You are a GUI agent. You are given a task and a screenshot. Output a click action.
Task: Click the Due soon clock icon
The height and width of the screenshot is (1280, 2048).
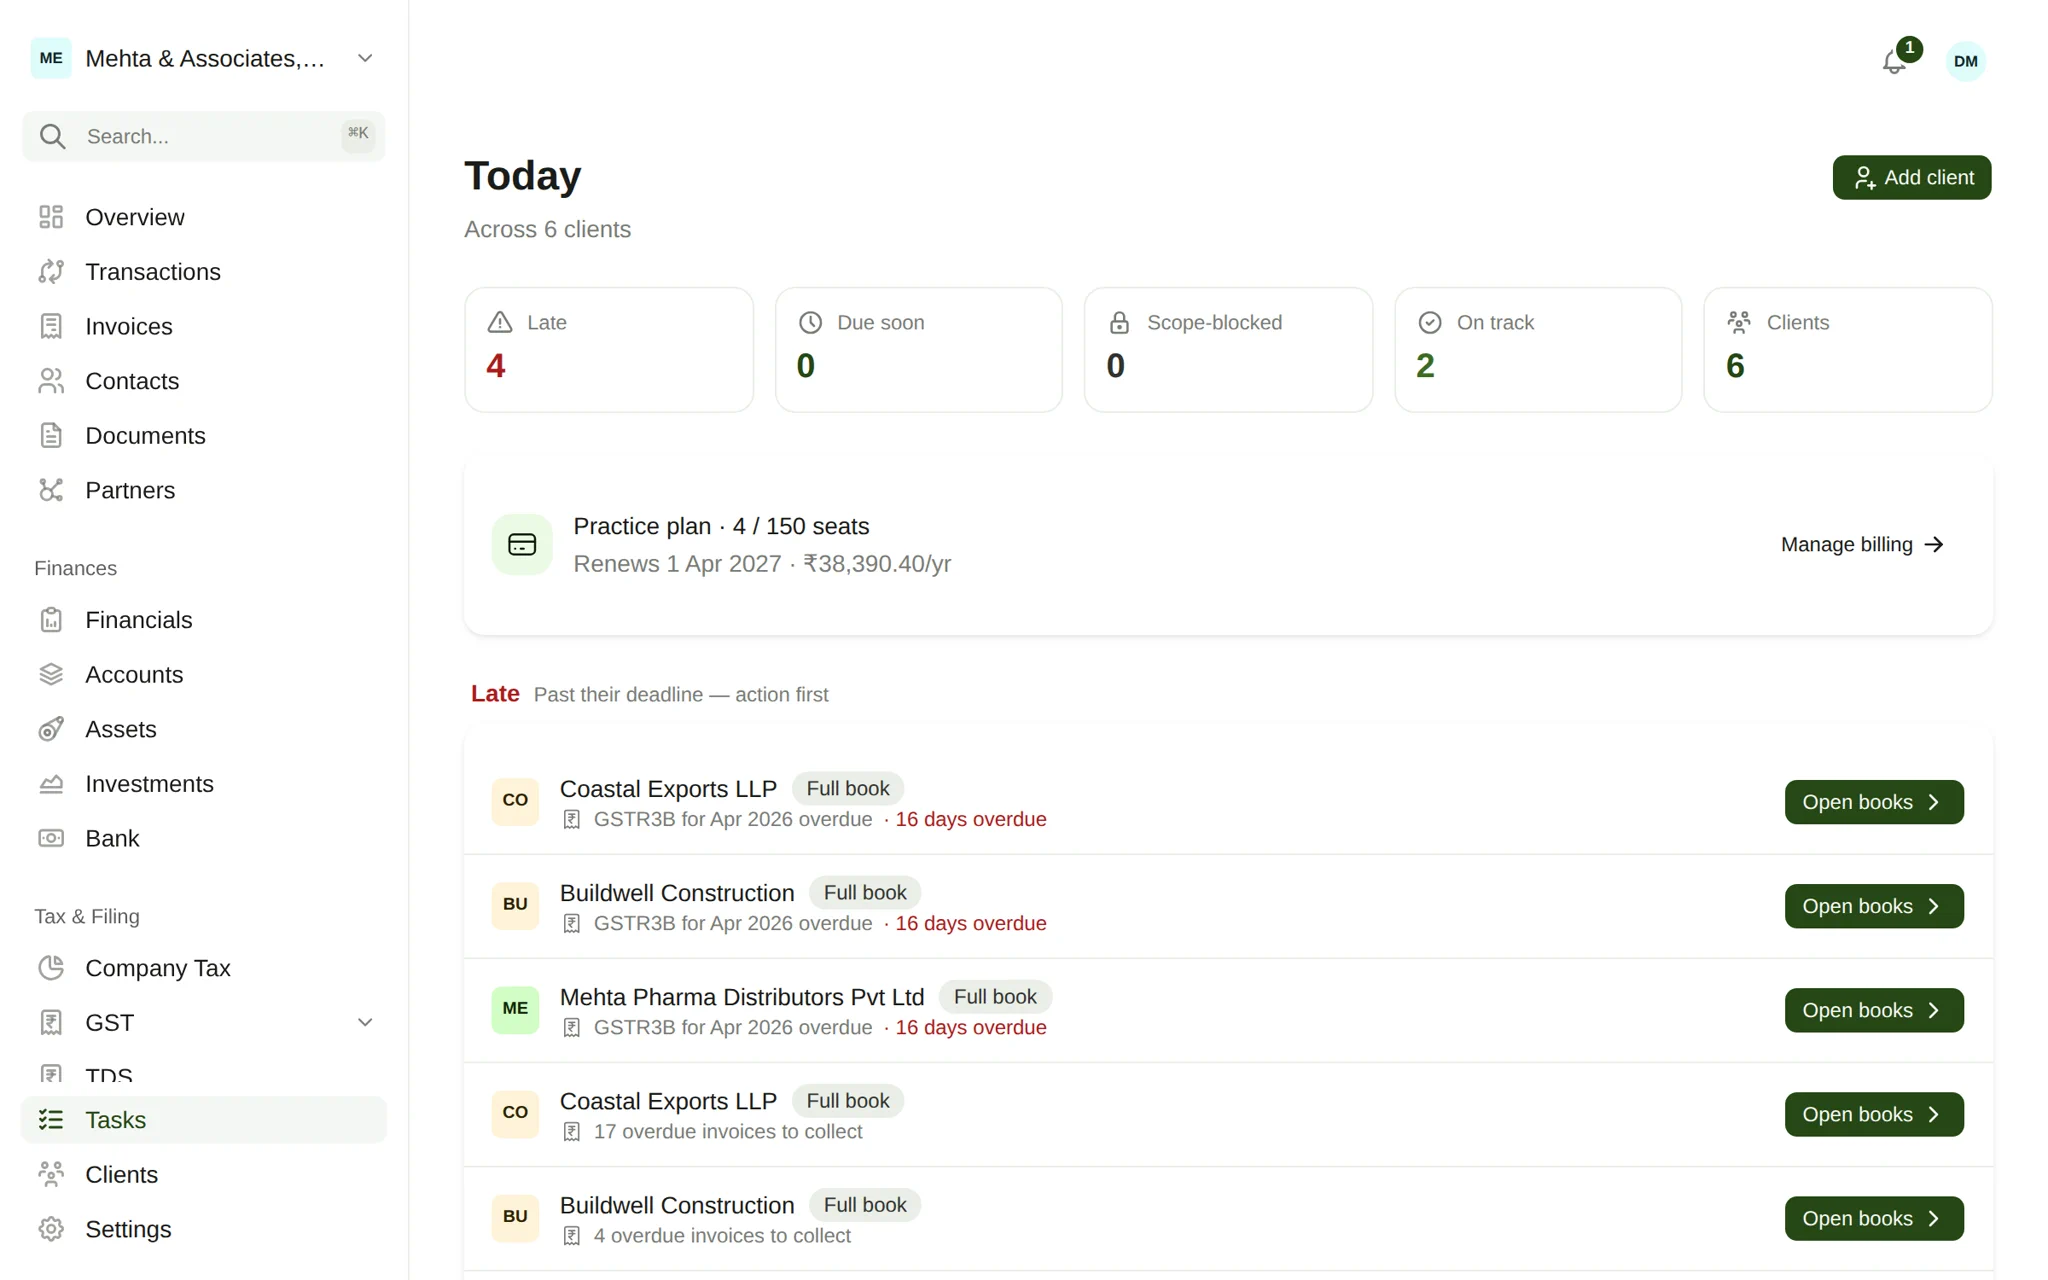(x=810, y=322)
